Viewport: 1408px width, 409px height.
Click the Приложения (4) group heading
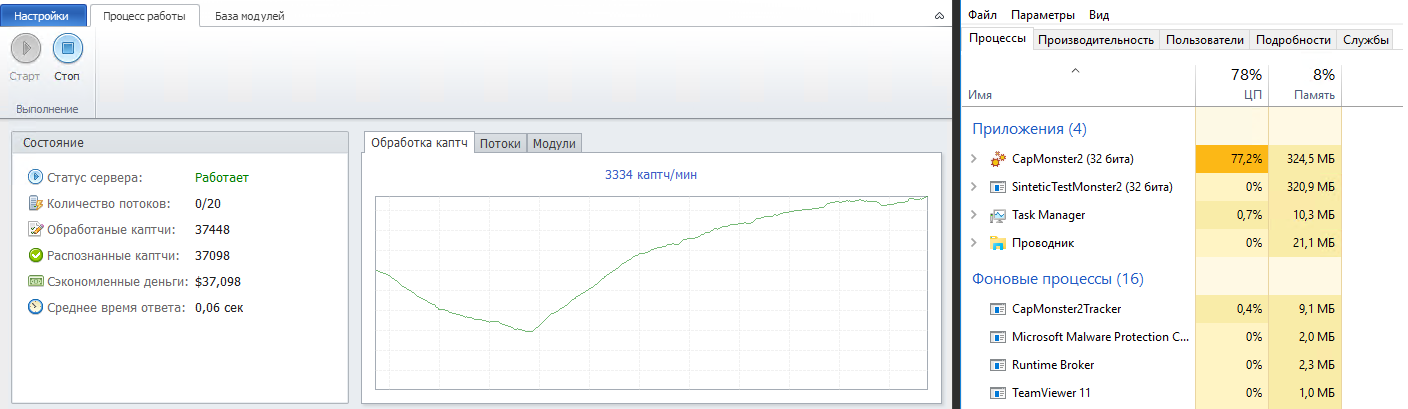tap(1029, 129)
